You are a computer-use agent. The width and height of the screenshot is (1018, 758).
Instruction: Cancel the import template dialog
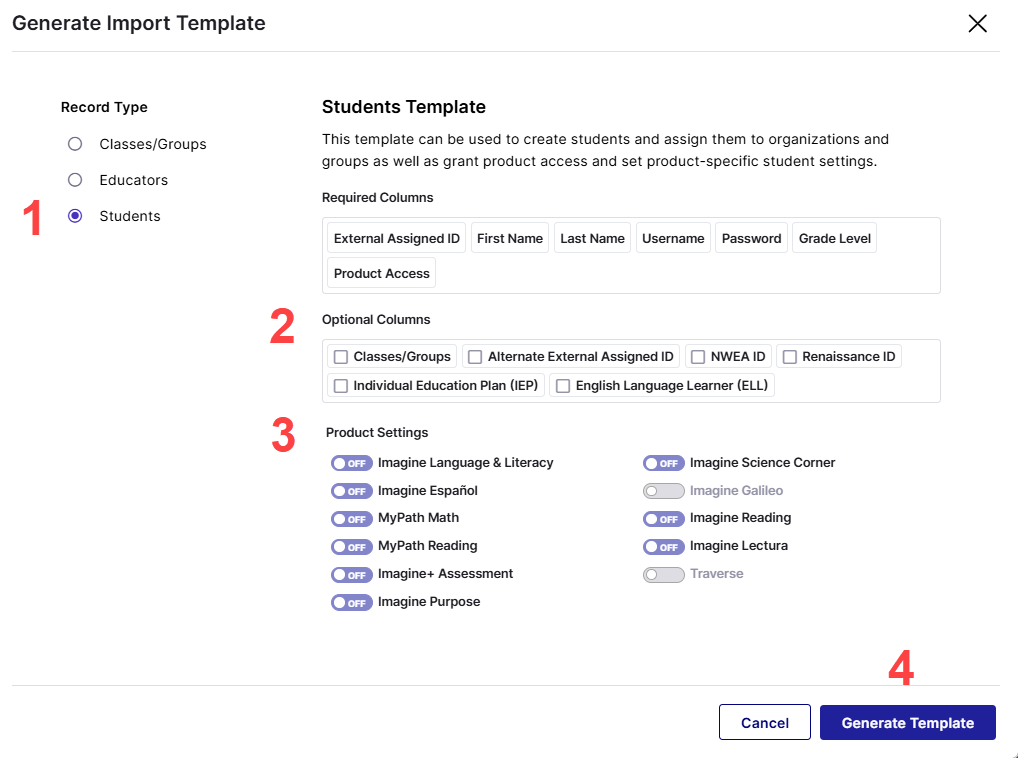pyautogui.click(x=765, y=722)
